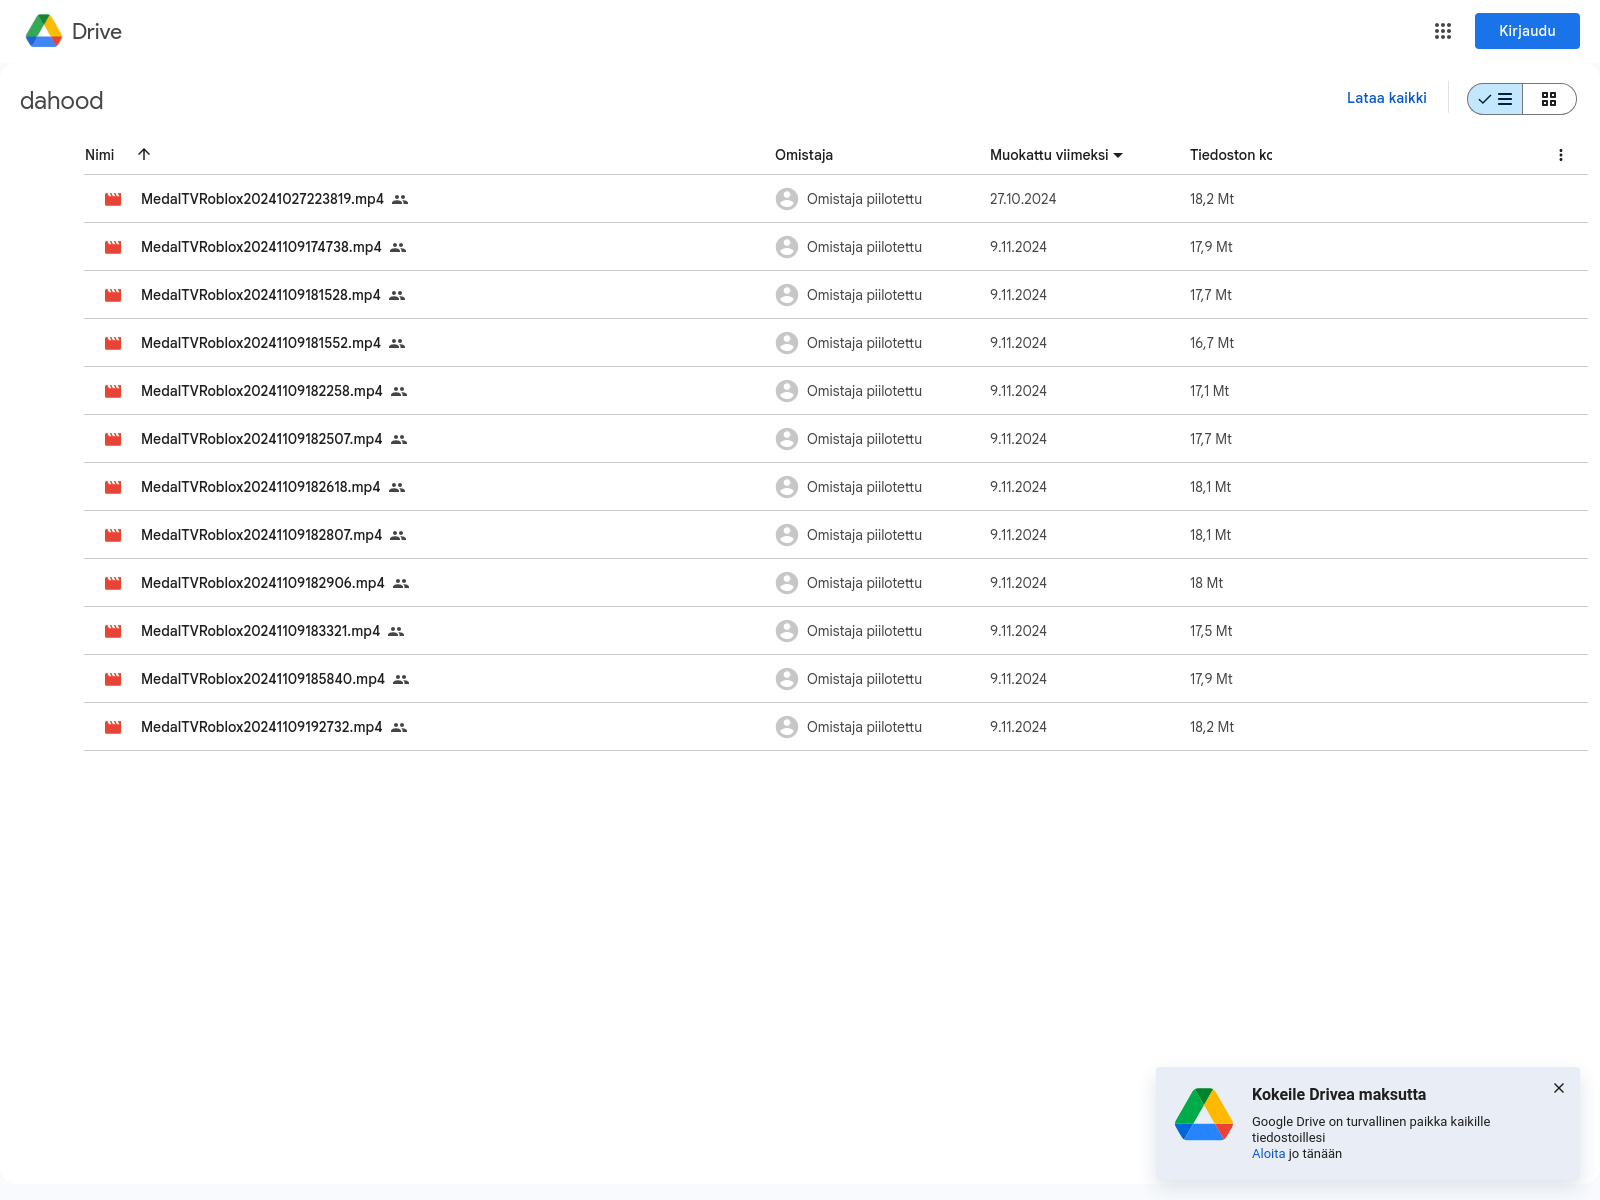Click shared icon next to MedalTVRoblox20241027223819.mp4
The height and width of the screenshot is (1200, 1600).
coord(400,199)
